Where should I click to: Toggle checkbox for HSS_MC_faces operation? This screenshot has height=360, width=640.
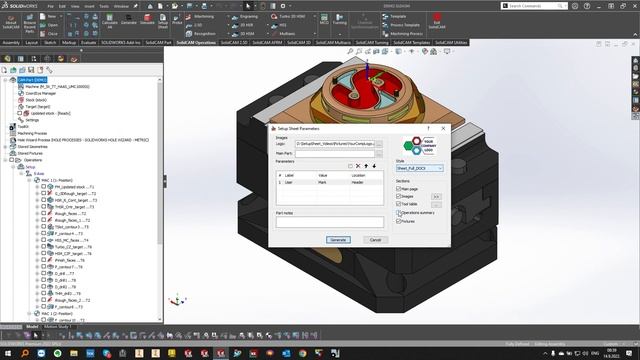(43, 240)
